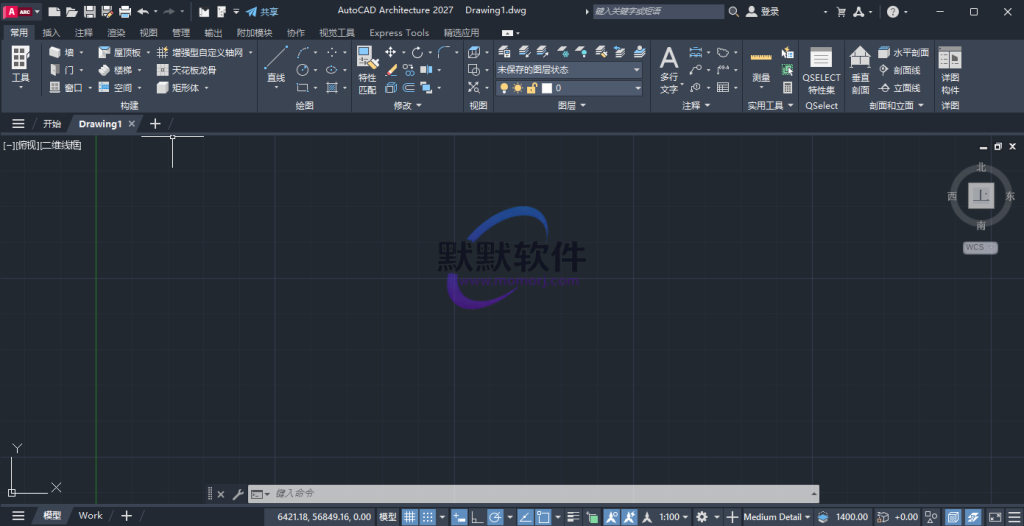The width and height of the screenshot is (1024, 526).
Task: Open the 未保存的图层状态 layer state dropdown
Action: point(568,70)
